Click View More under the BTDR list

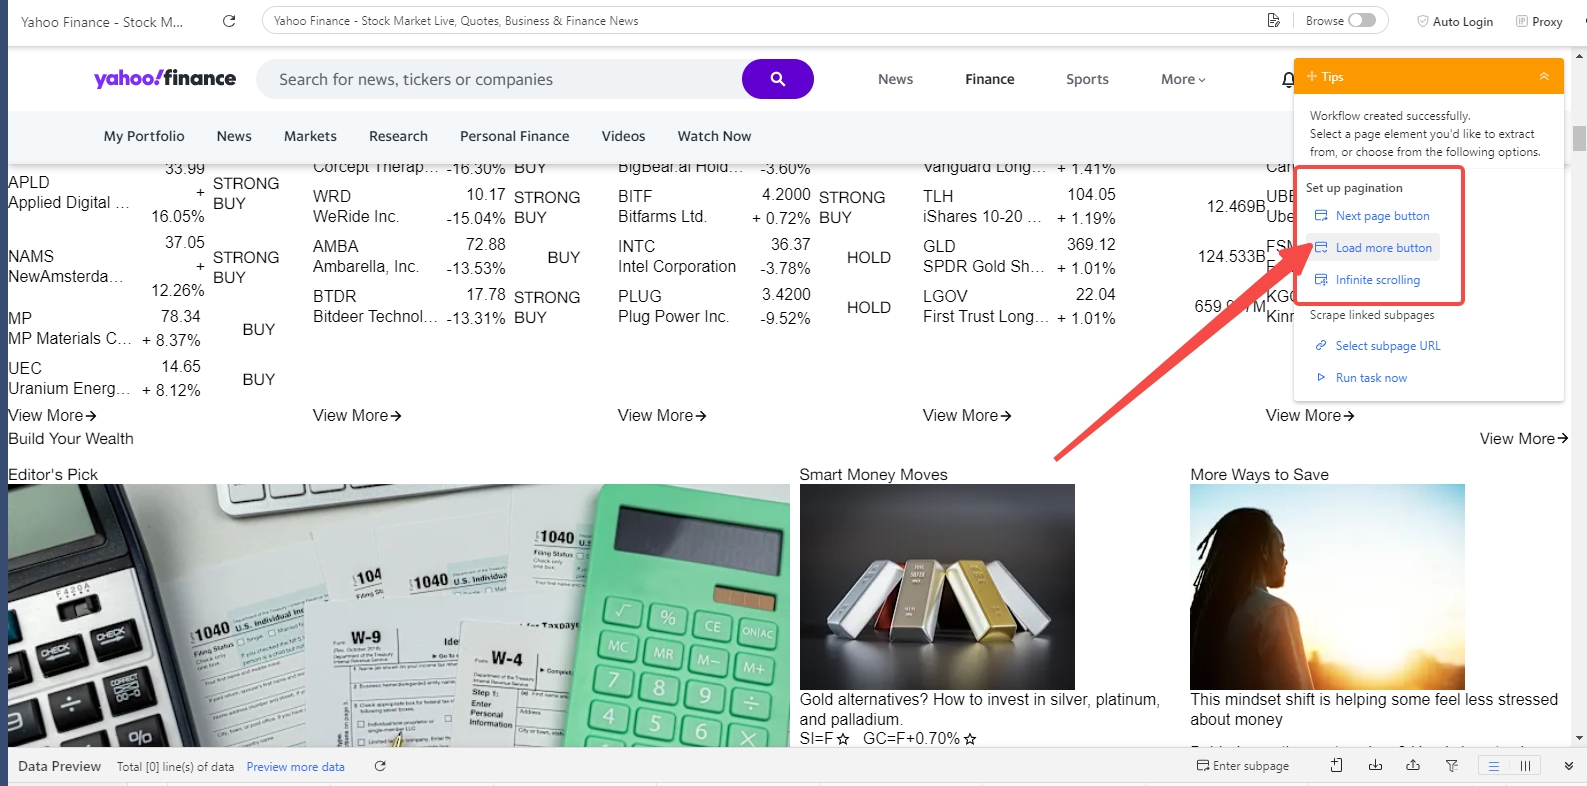[357, 415]
